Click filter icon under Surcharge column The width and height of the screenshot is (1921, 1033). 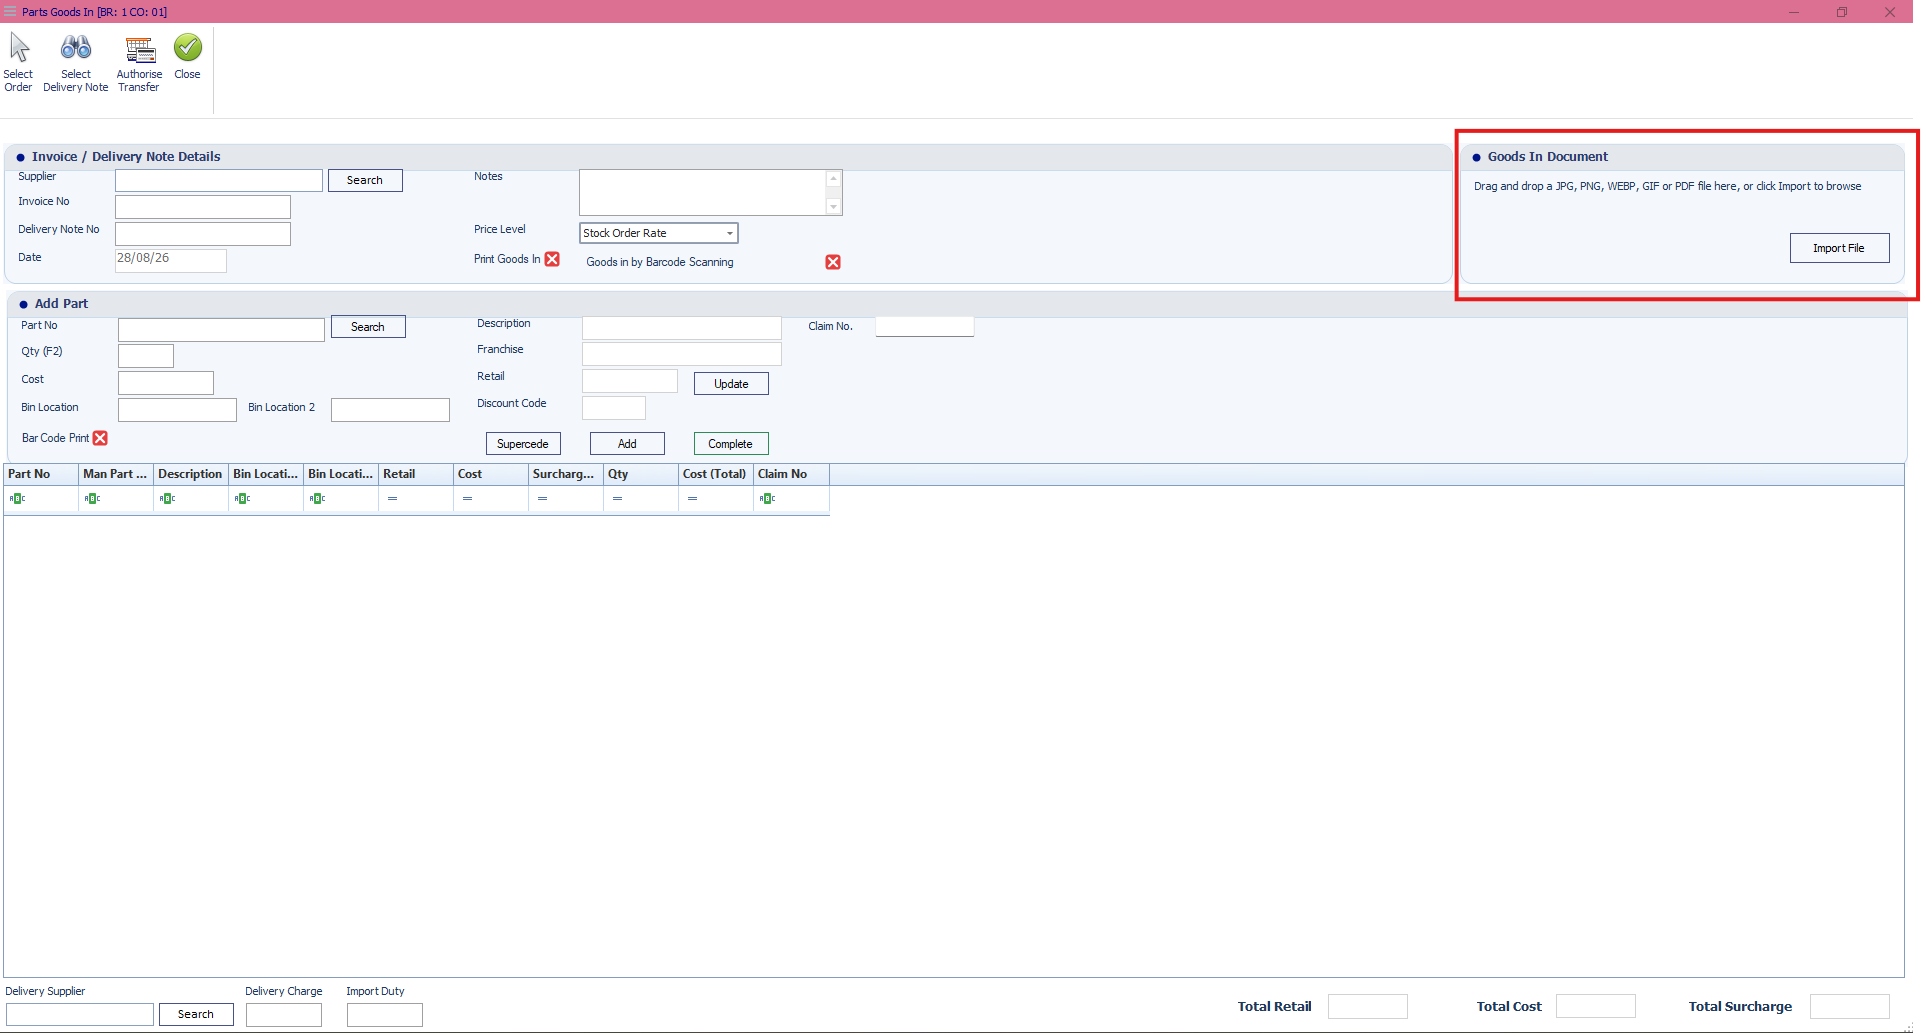click(542, 498)
